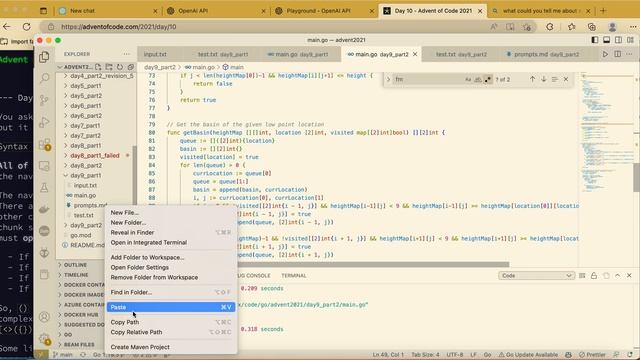Choose Copy Relative Path
This screenshot has height=360, width=640.
point(171,332)
